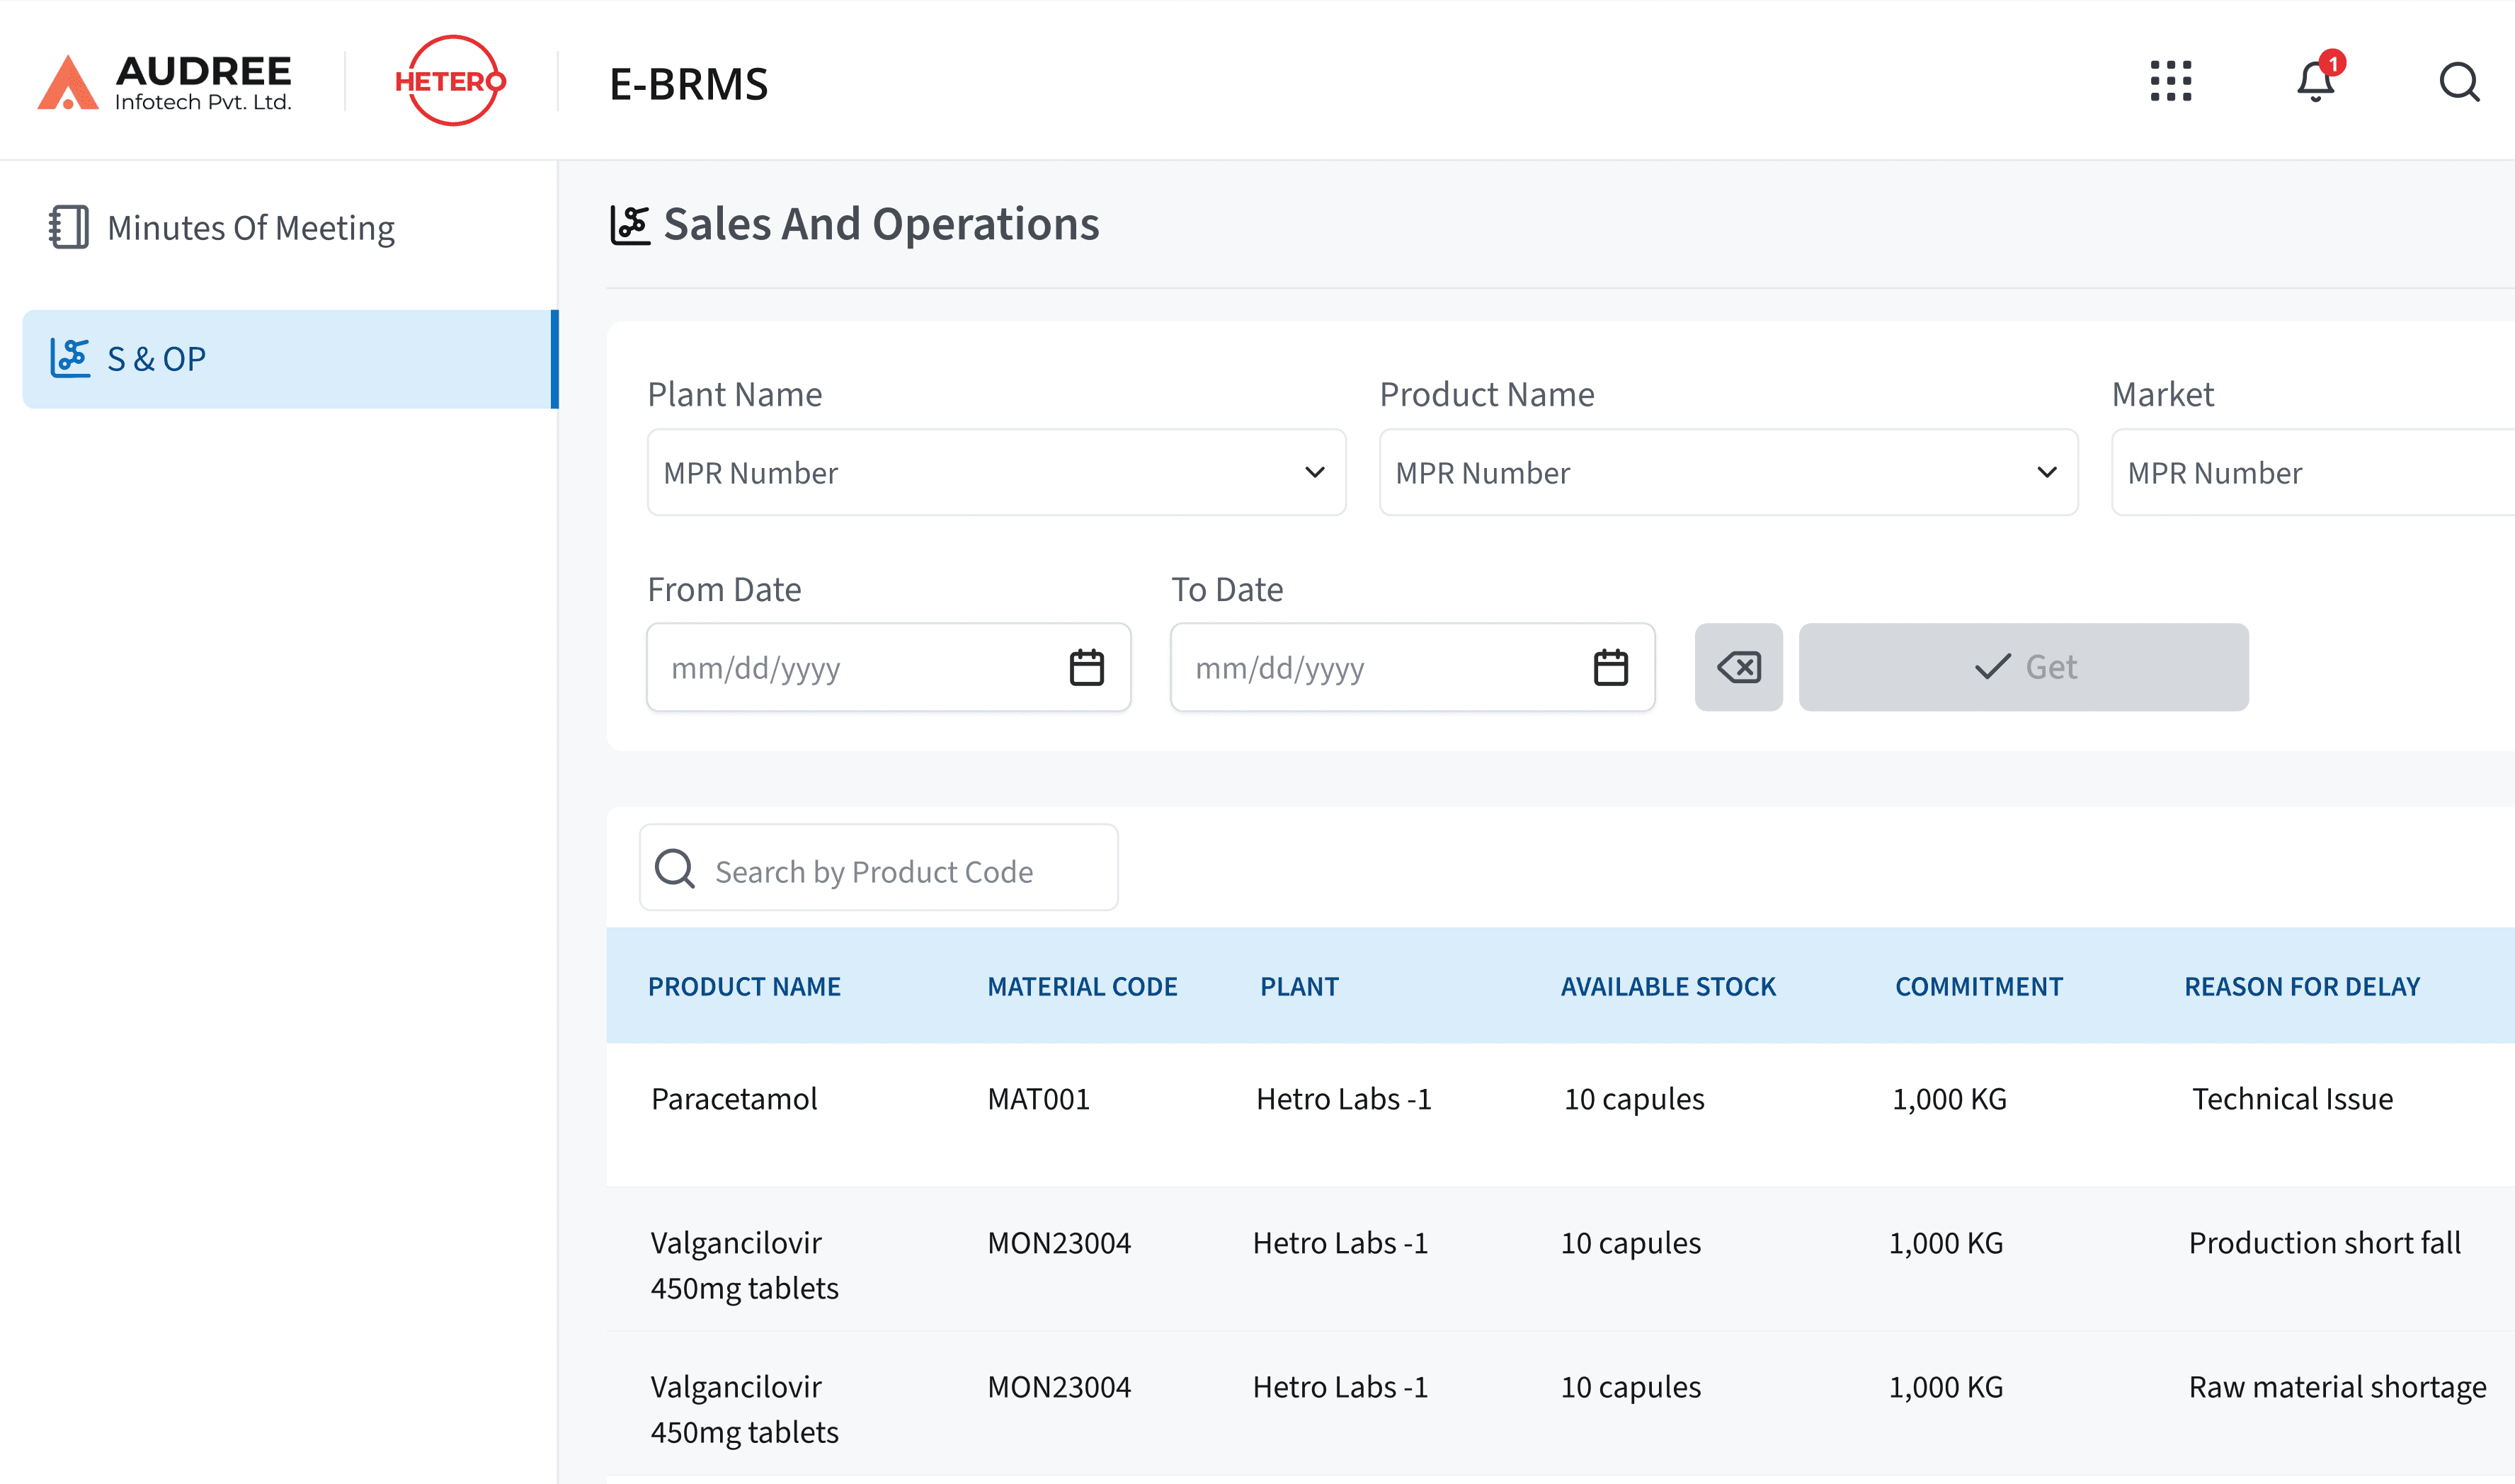
Task: Click the Audree Infotech logo
Action: (165, 82)
